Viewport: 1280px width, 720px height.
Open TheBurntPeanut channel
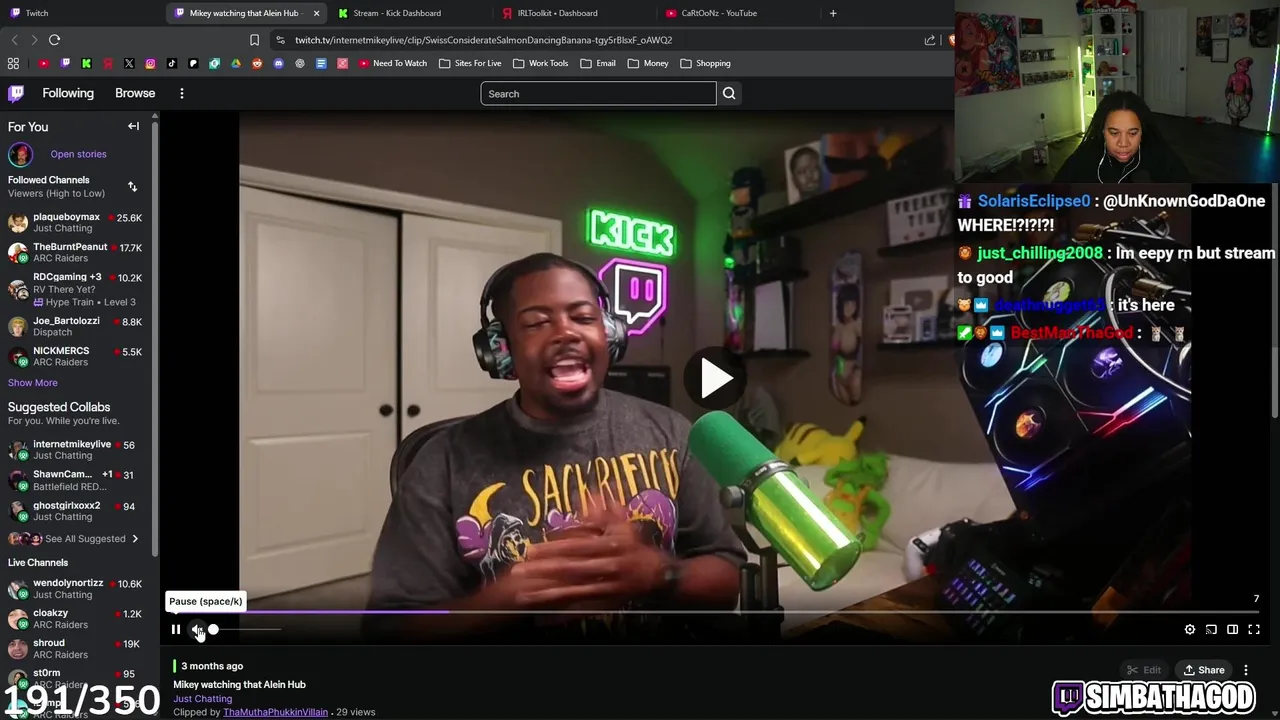pos(75,252)
